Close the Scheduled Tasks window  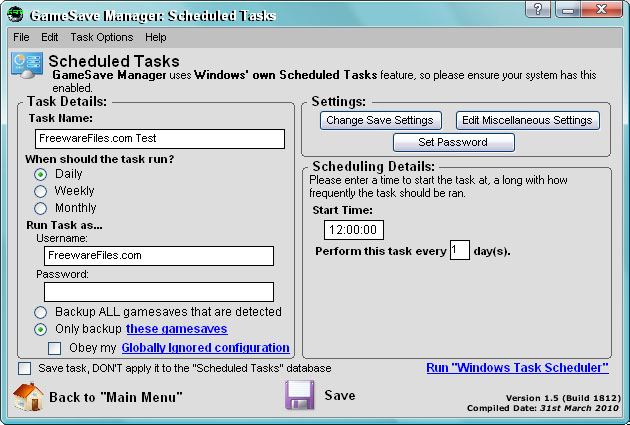[601, 9]
